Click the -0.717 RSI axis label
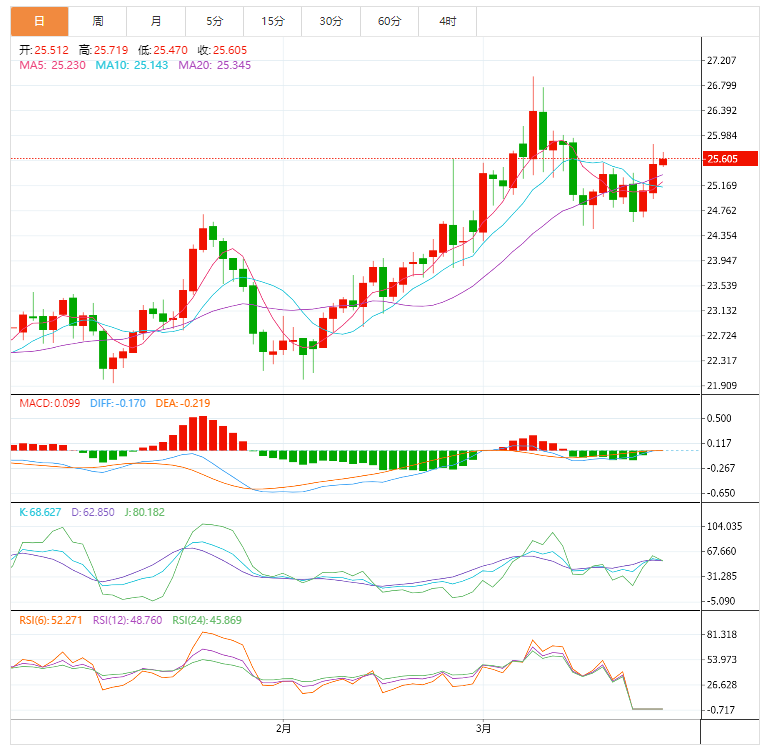Image resolution: width=769 pixels, height=752 pixels. tap(719, 710)
